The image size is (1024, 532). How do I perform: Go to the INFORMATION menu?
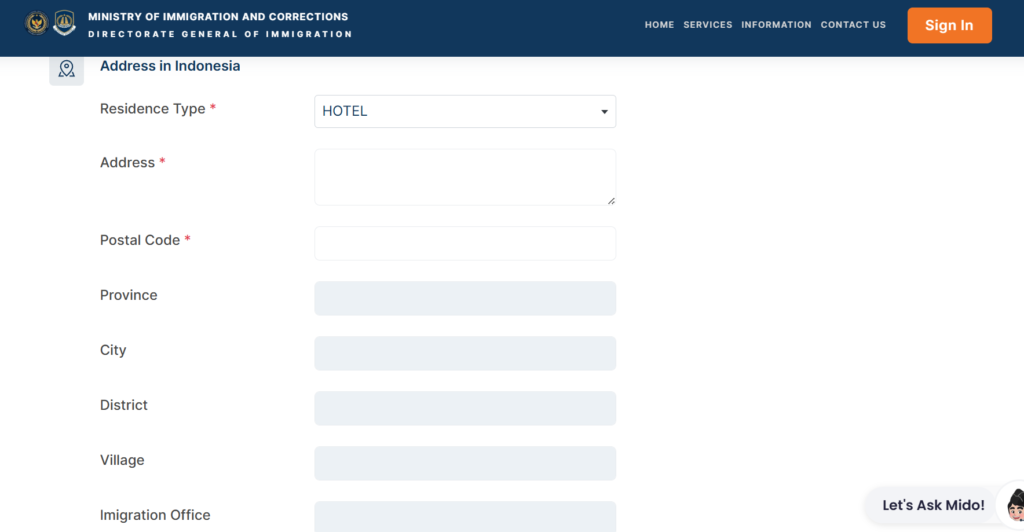(x=776, y=25)
